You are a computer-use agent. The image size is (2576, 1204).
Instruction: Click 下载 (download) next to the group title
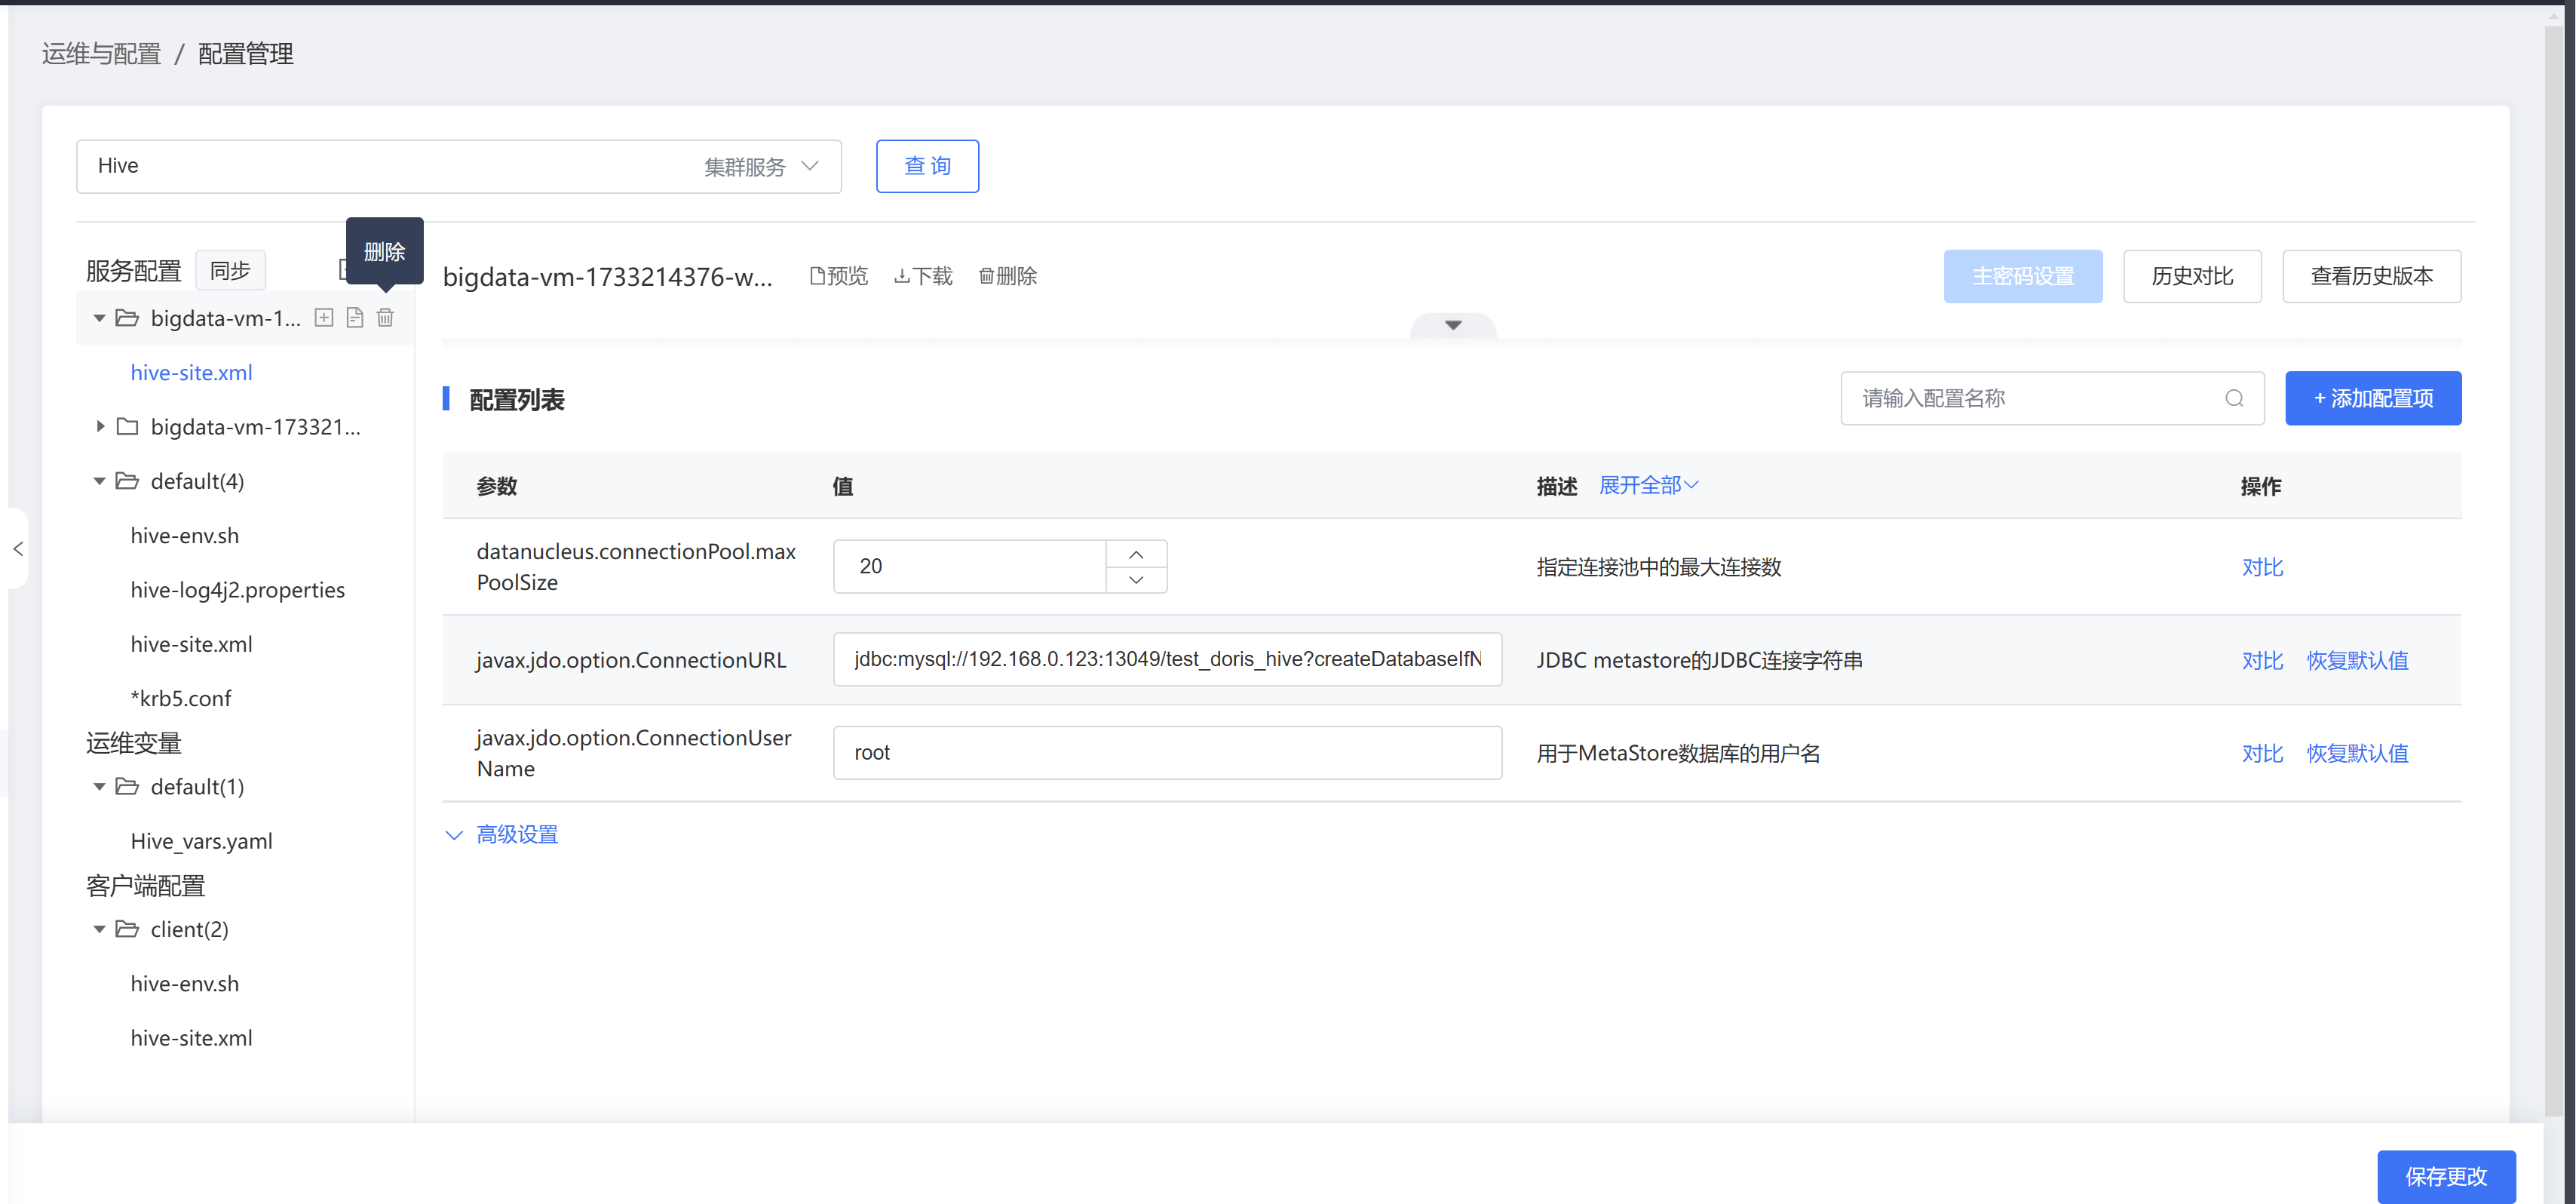tap(923, 276)
